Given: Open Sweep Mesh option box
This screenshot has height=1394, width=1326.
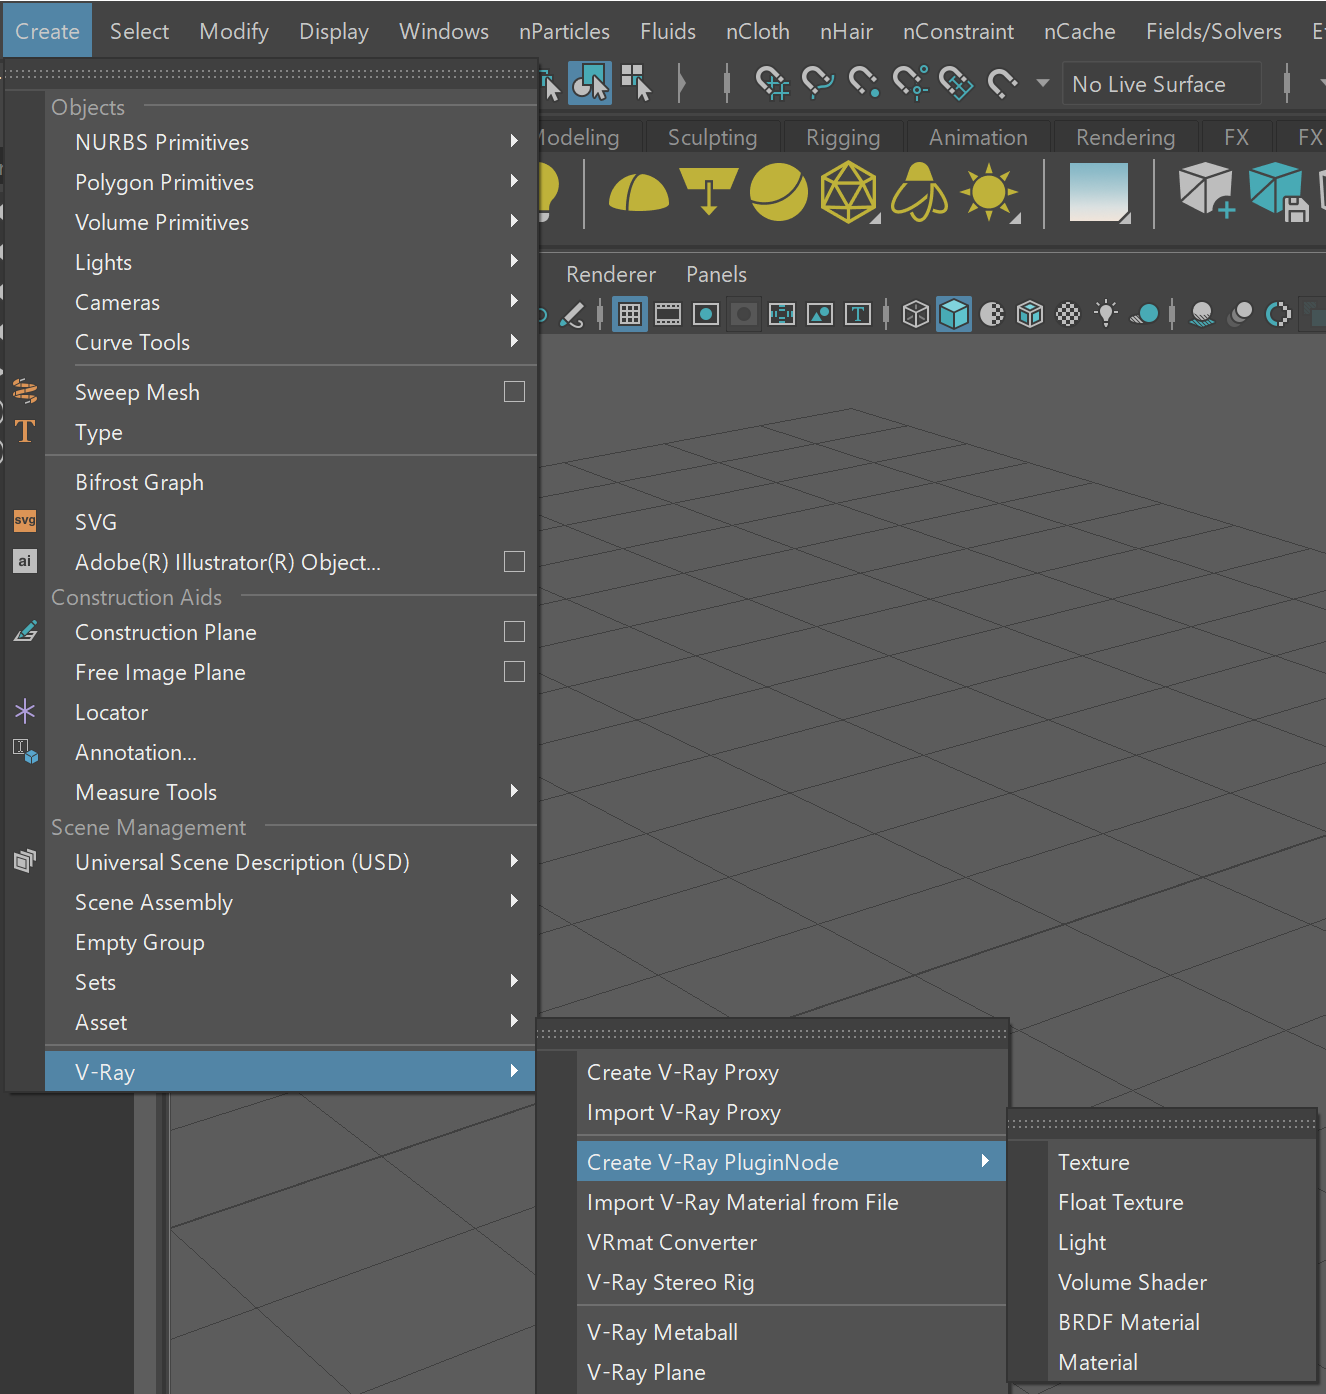Looking at the screenshot, I should point(514,392).
